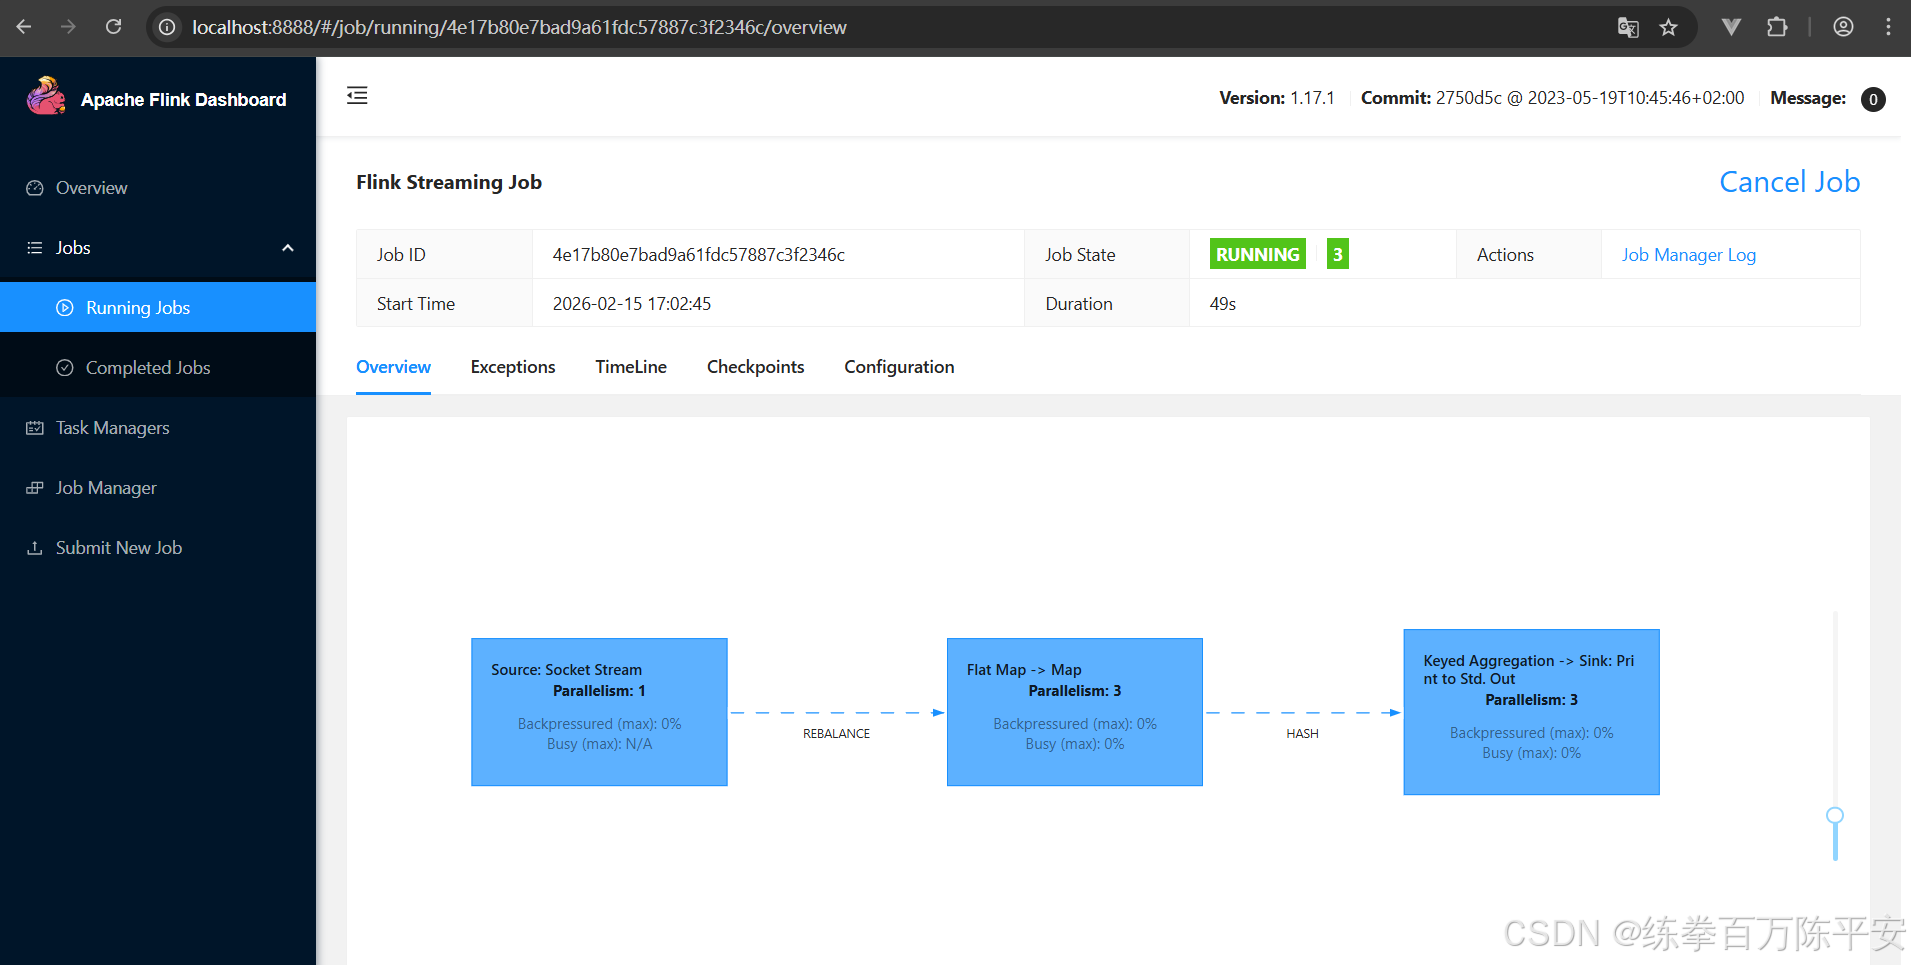Switch to the Configuration tab

(899, 367)
